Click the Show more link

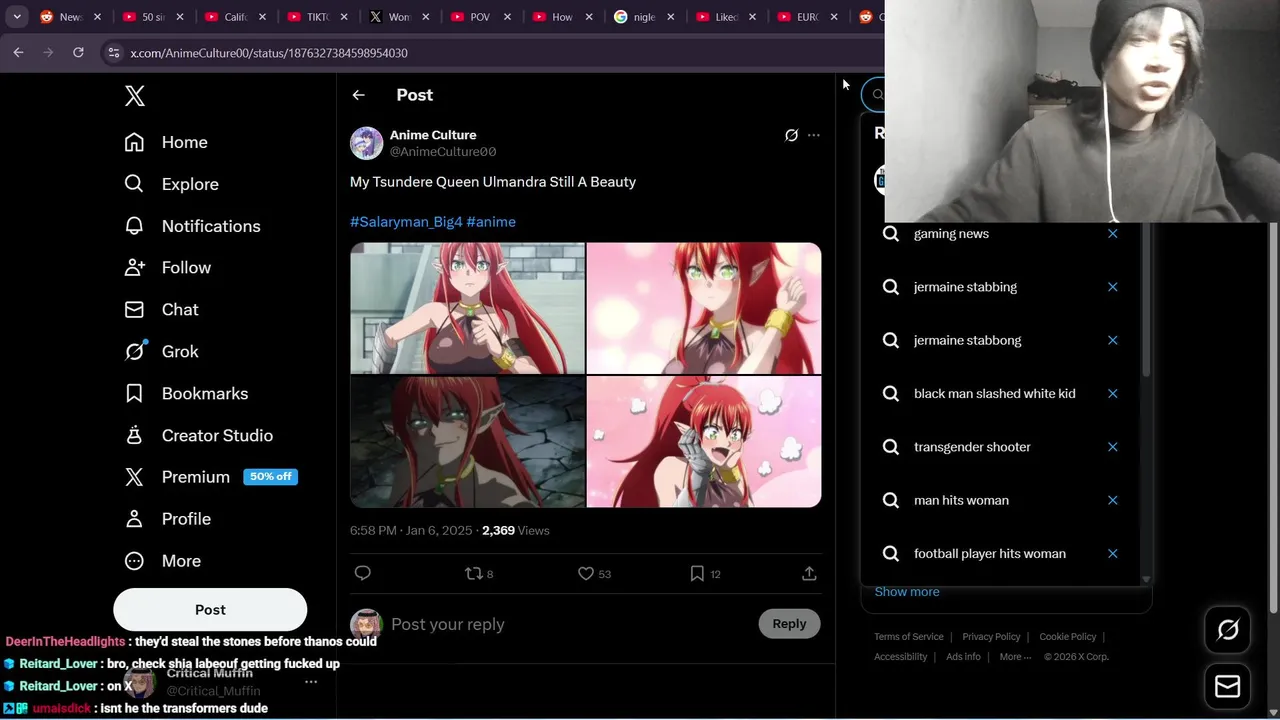(907, 592)
